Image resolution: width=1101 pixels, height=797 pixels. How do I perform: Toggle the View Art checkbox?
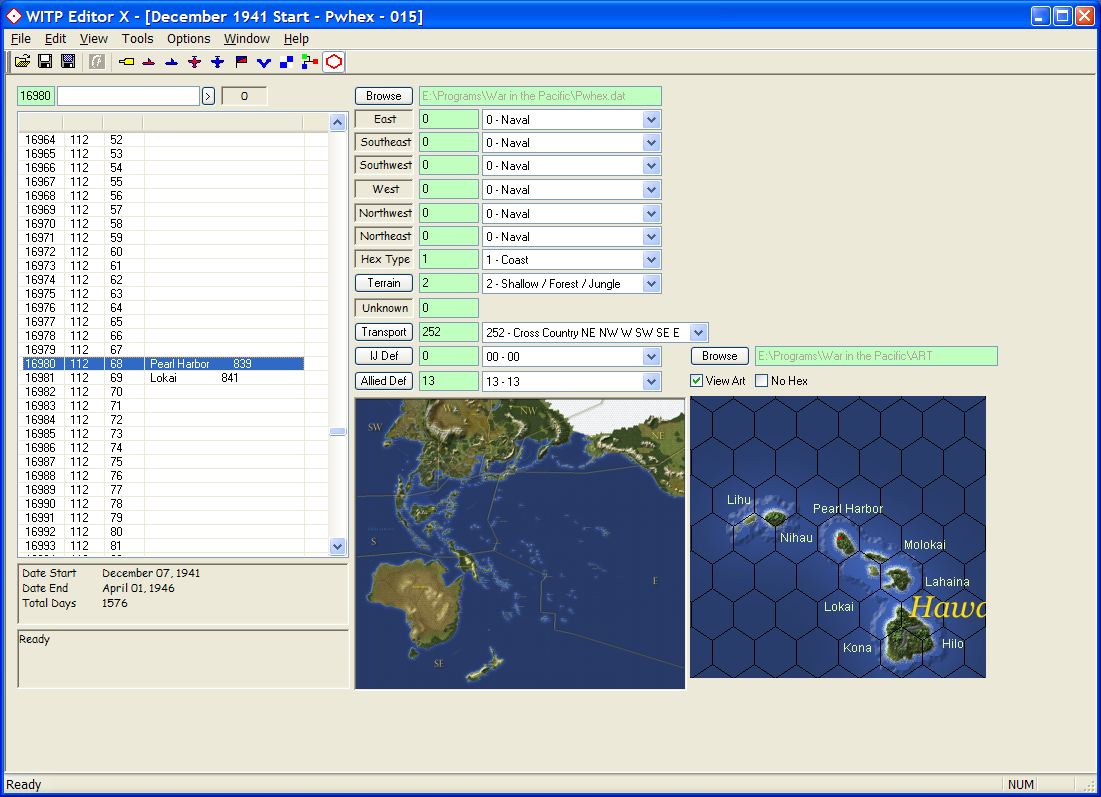697,381
